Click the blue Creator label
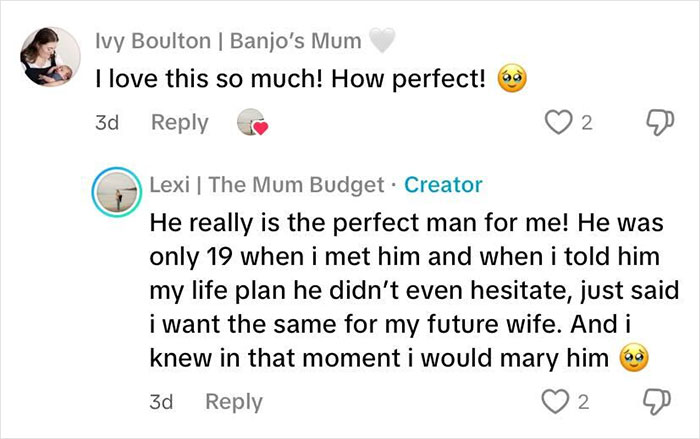Screen dimensions: 700x439 pyautogui.click(x=443, y=185)
